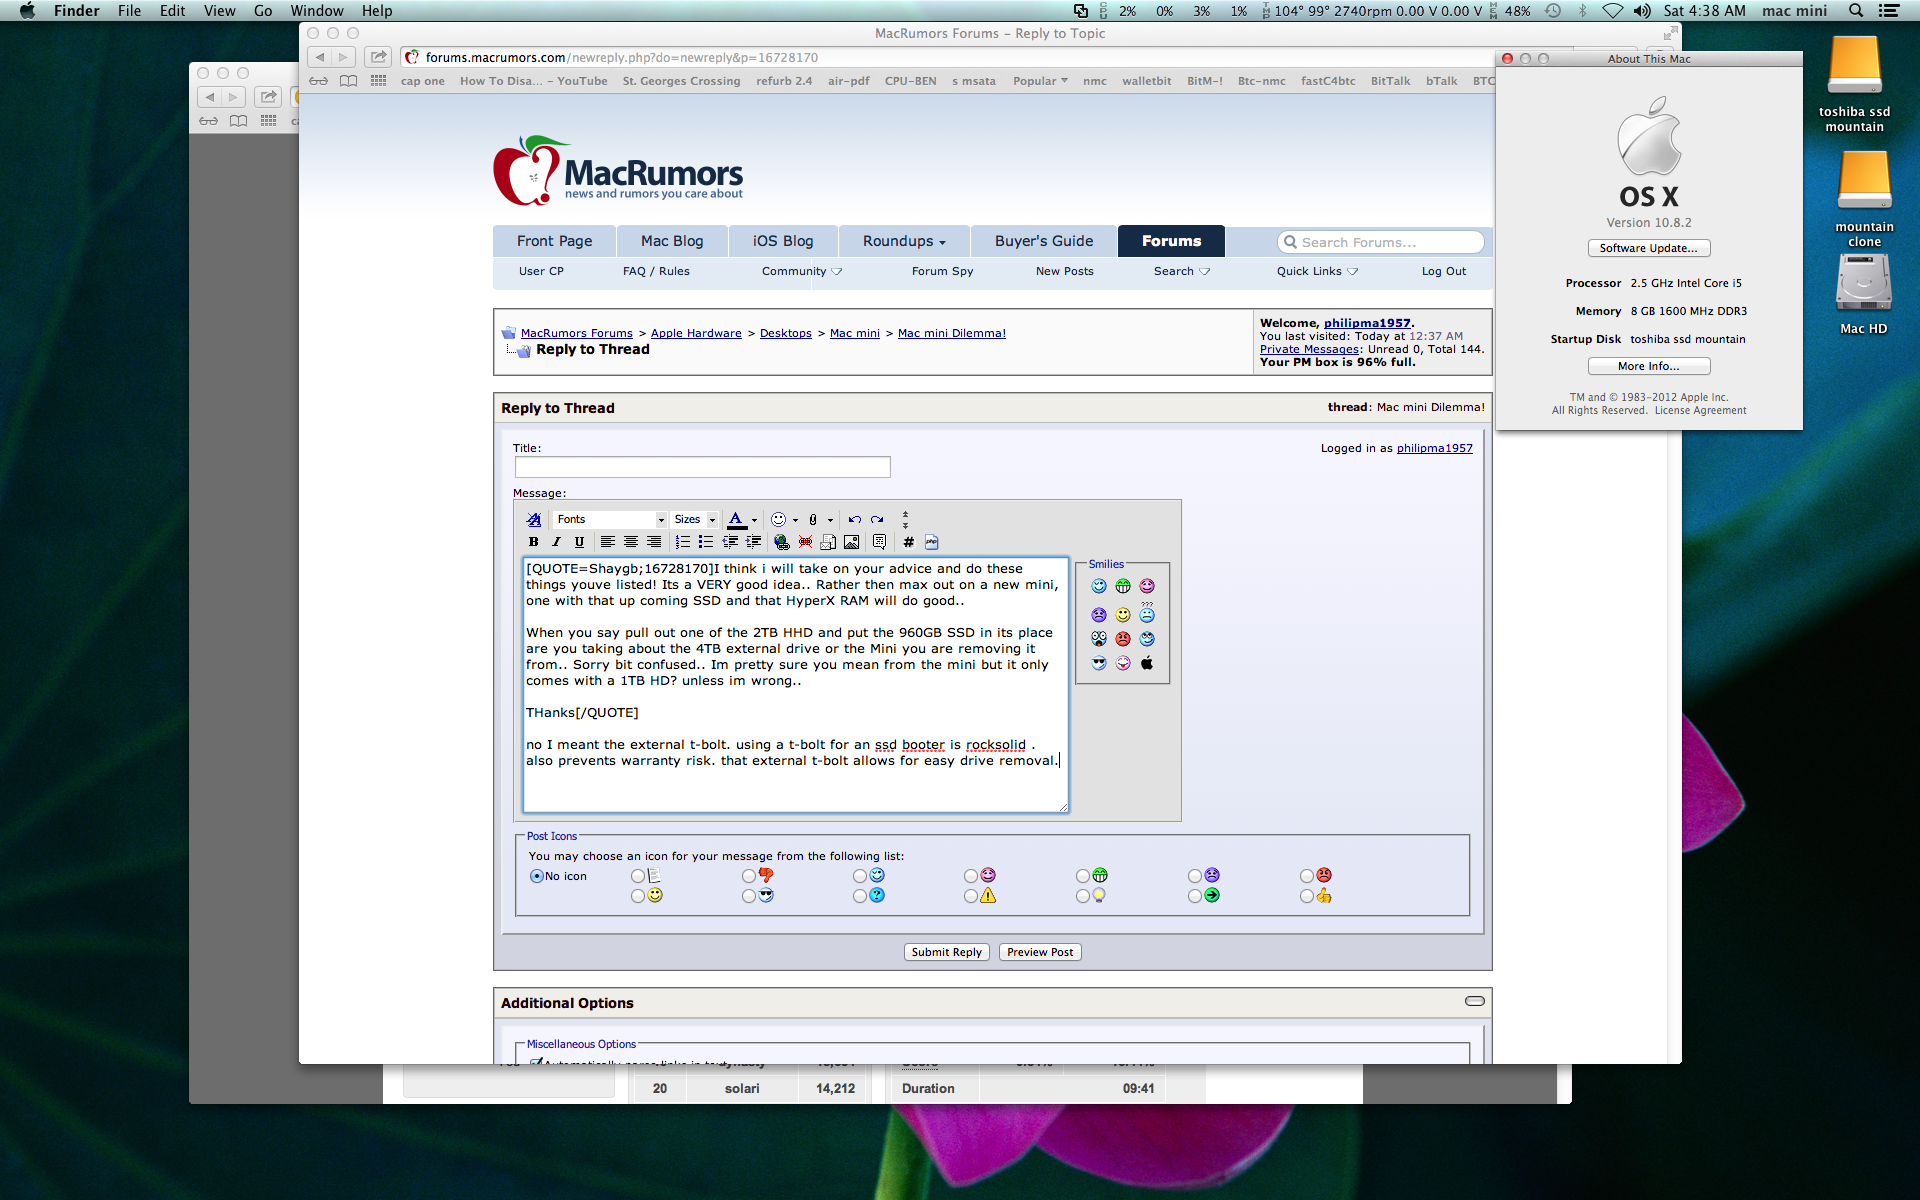Image resolution: width=1920 pixels, height=1200 pixels.
Task: Click the Submit Reply button
Action: point(946,952)
